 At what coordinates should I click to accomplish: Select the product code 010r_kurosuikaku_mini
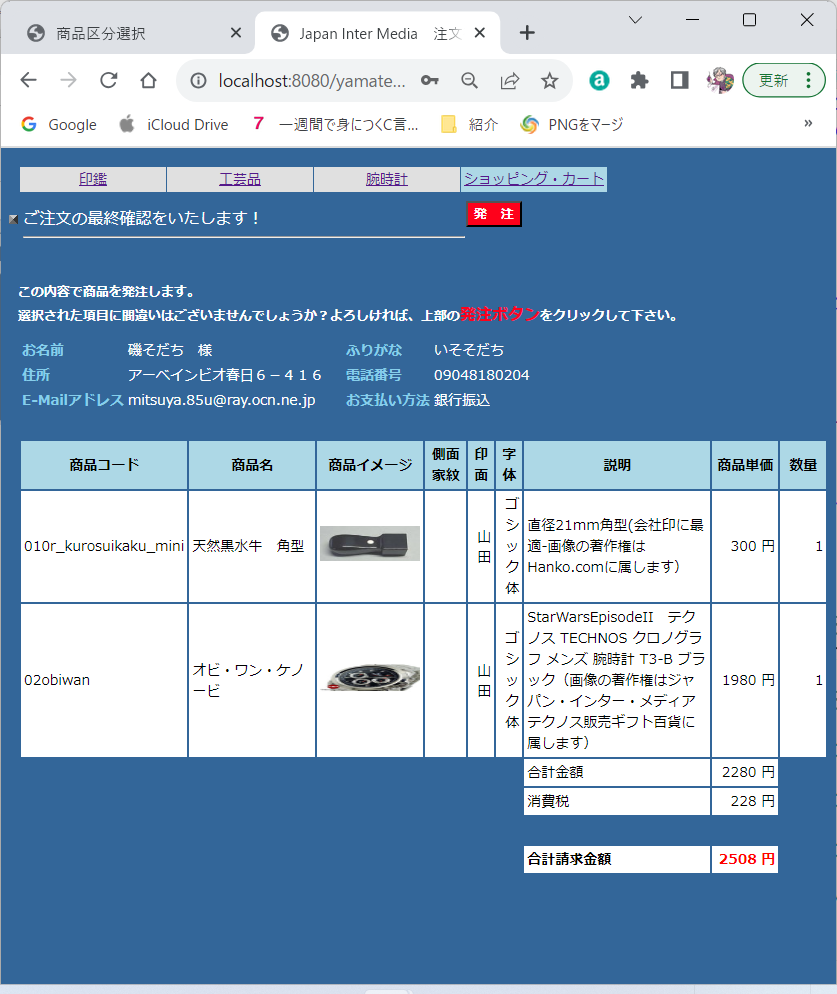104,546
